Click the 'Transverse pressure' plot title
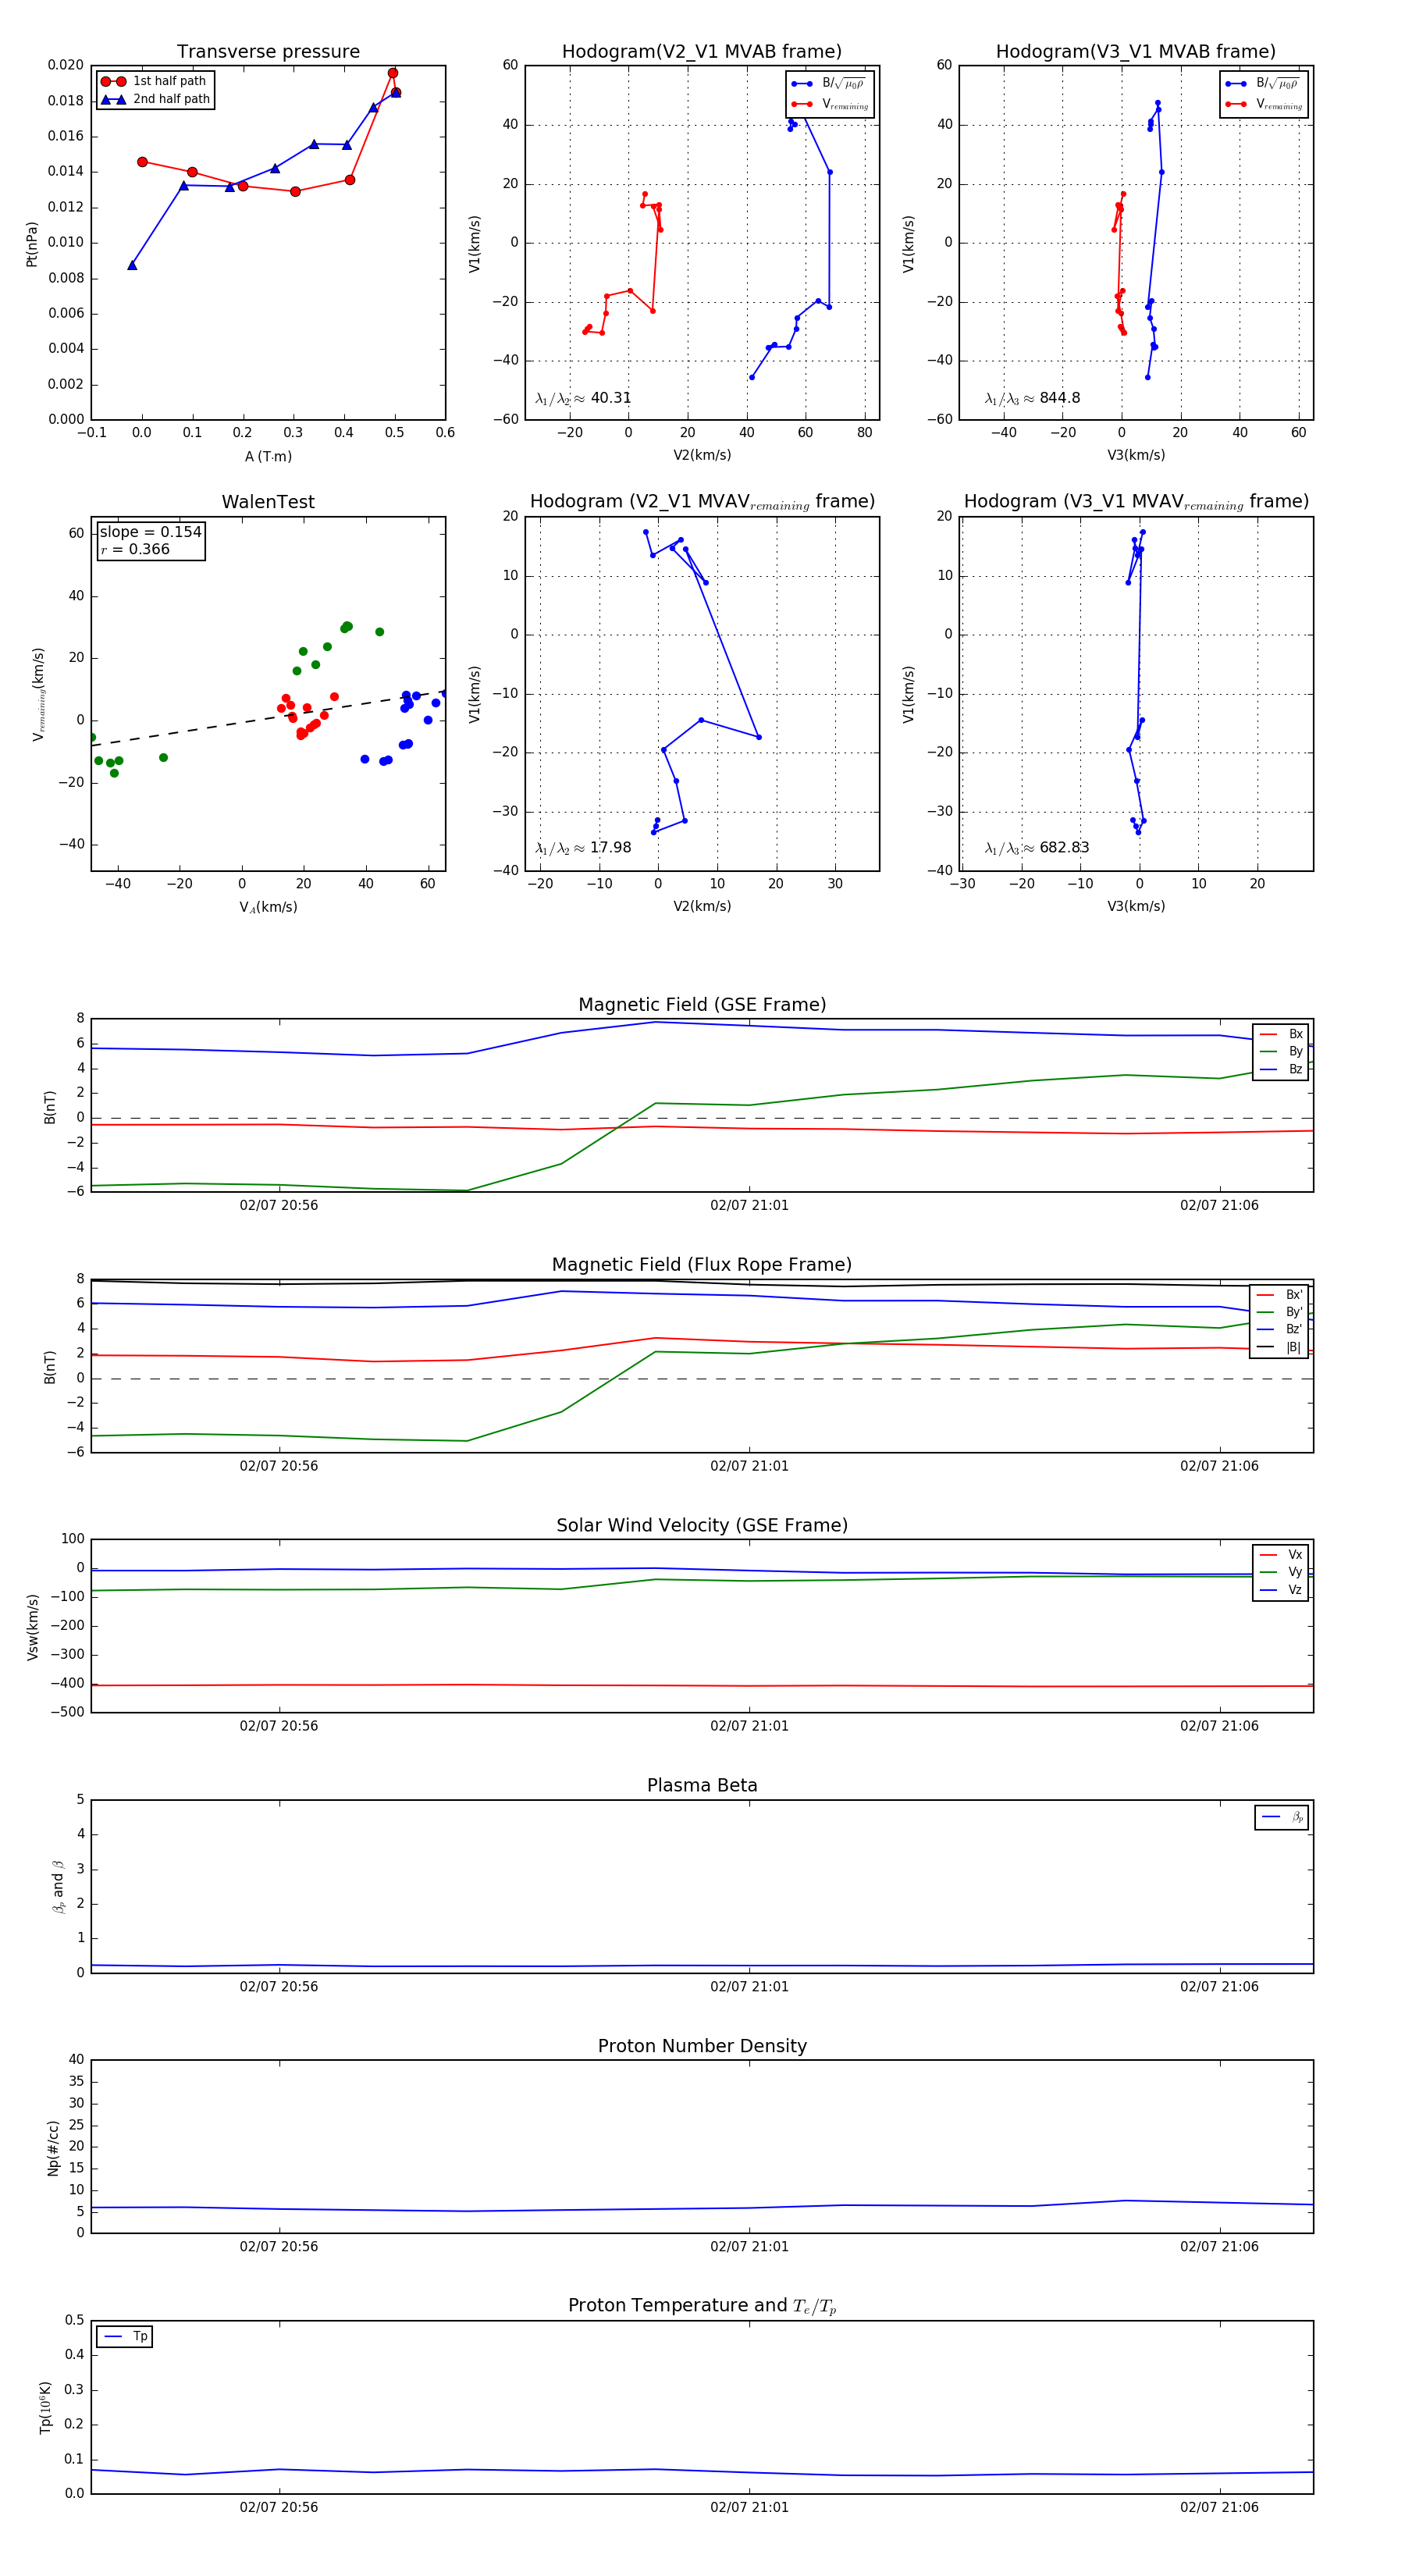This screenshot has height=2576, width=1405. pos(268,52)
